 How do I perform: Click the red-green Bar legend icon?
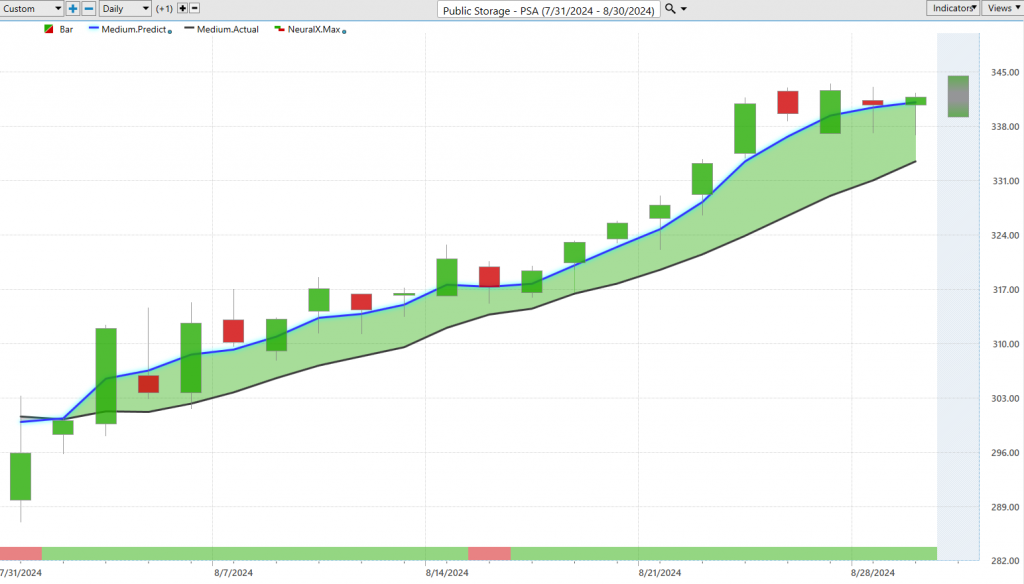click(x=49, y=29)
